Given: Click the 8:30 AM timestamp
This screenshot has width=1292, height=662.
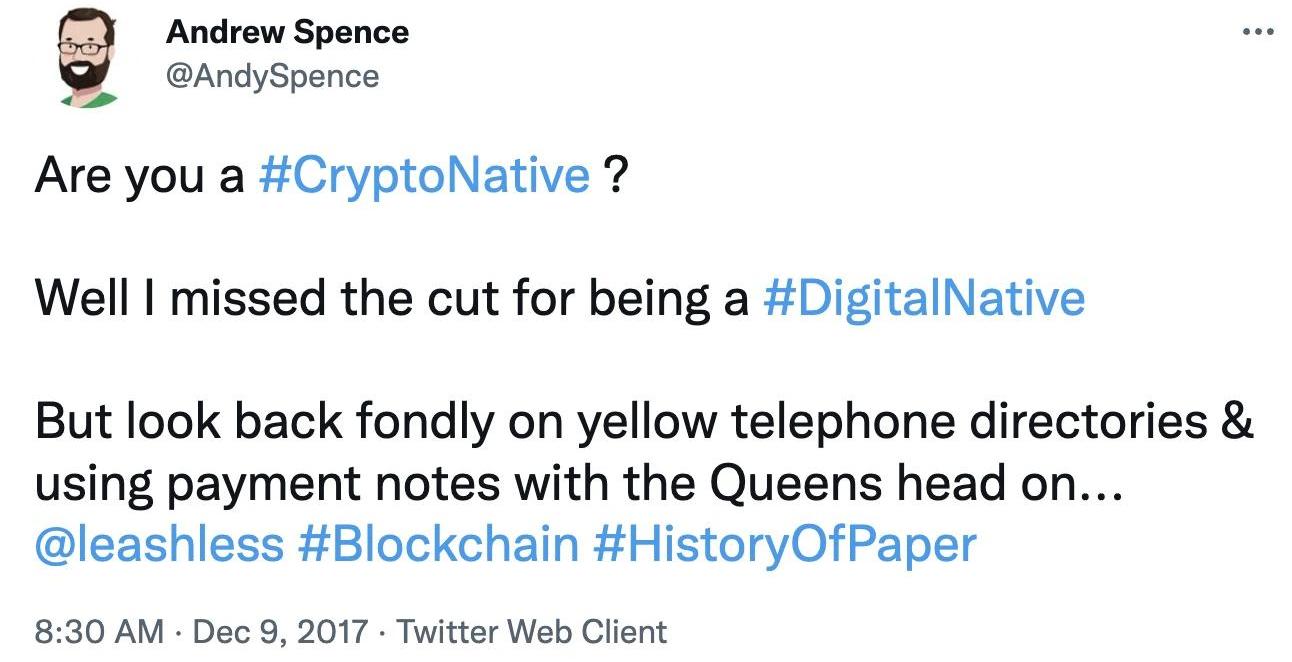Looking at the screenshot, I should 98,632.
